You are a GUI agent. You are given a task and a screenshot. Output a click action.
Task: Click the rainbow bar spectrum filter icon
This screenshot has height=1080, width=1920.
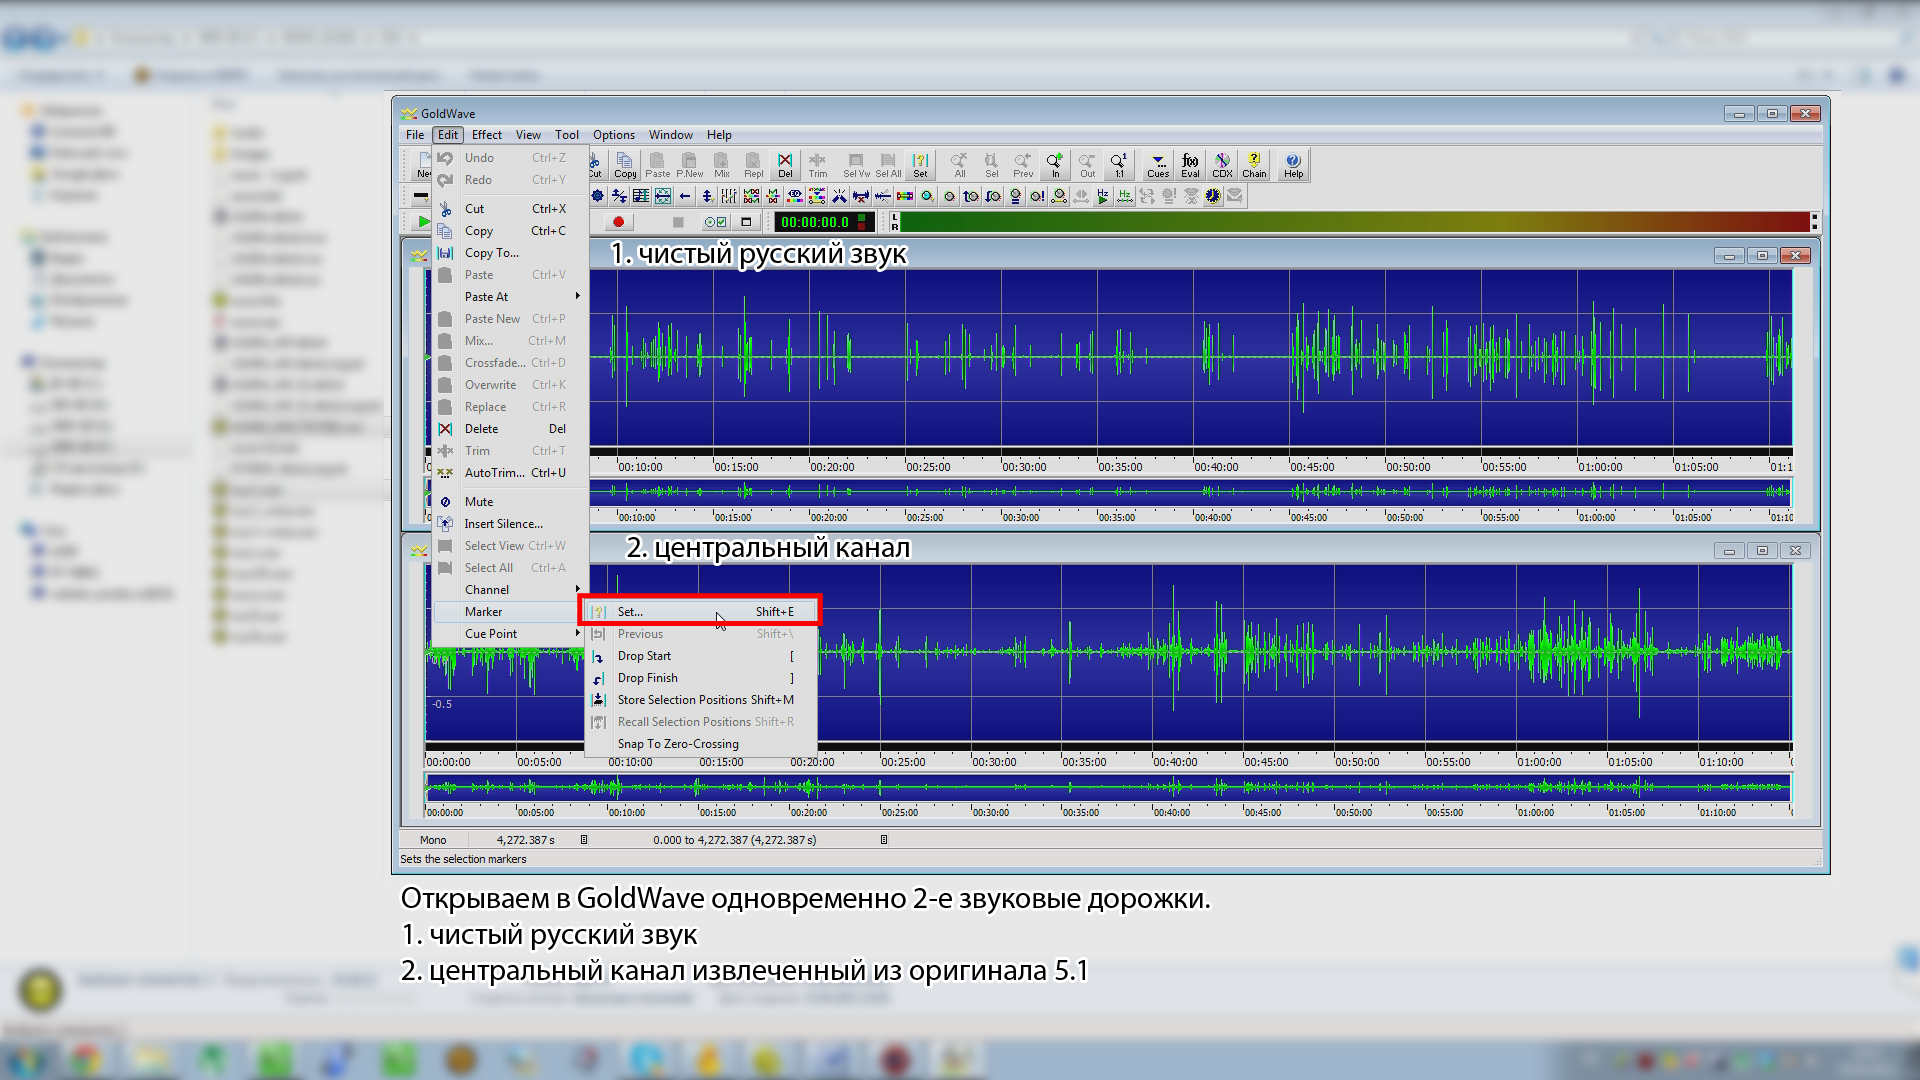(x=905, y=196)
